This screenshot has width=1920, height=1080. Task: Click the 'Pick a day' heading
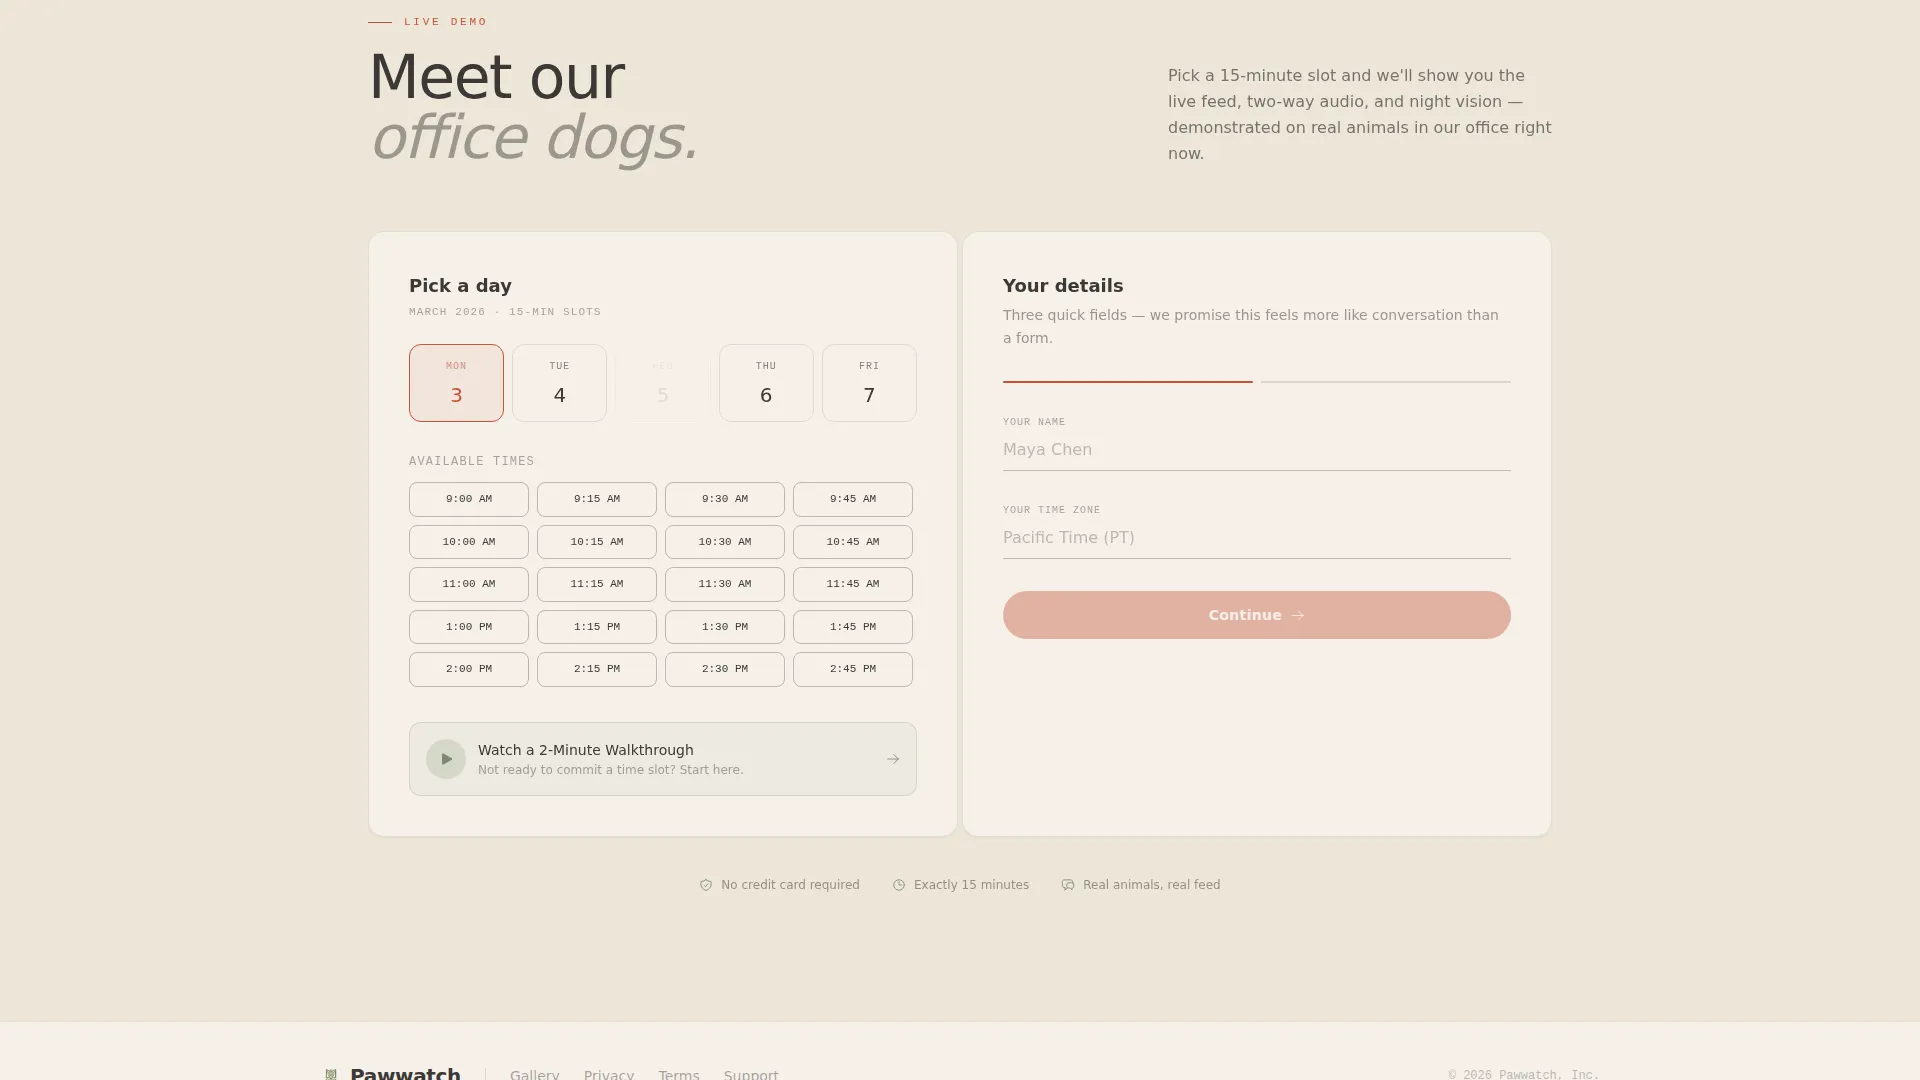pyautogui.click(x=460, y=286)
